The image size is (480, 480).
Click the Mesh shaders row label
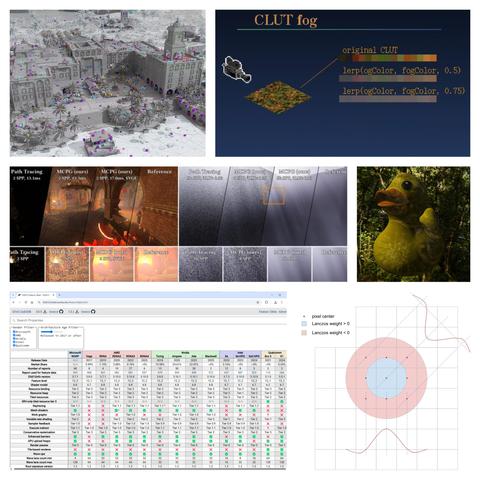[39, 410]
